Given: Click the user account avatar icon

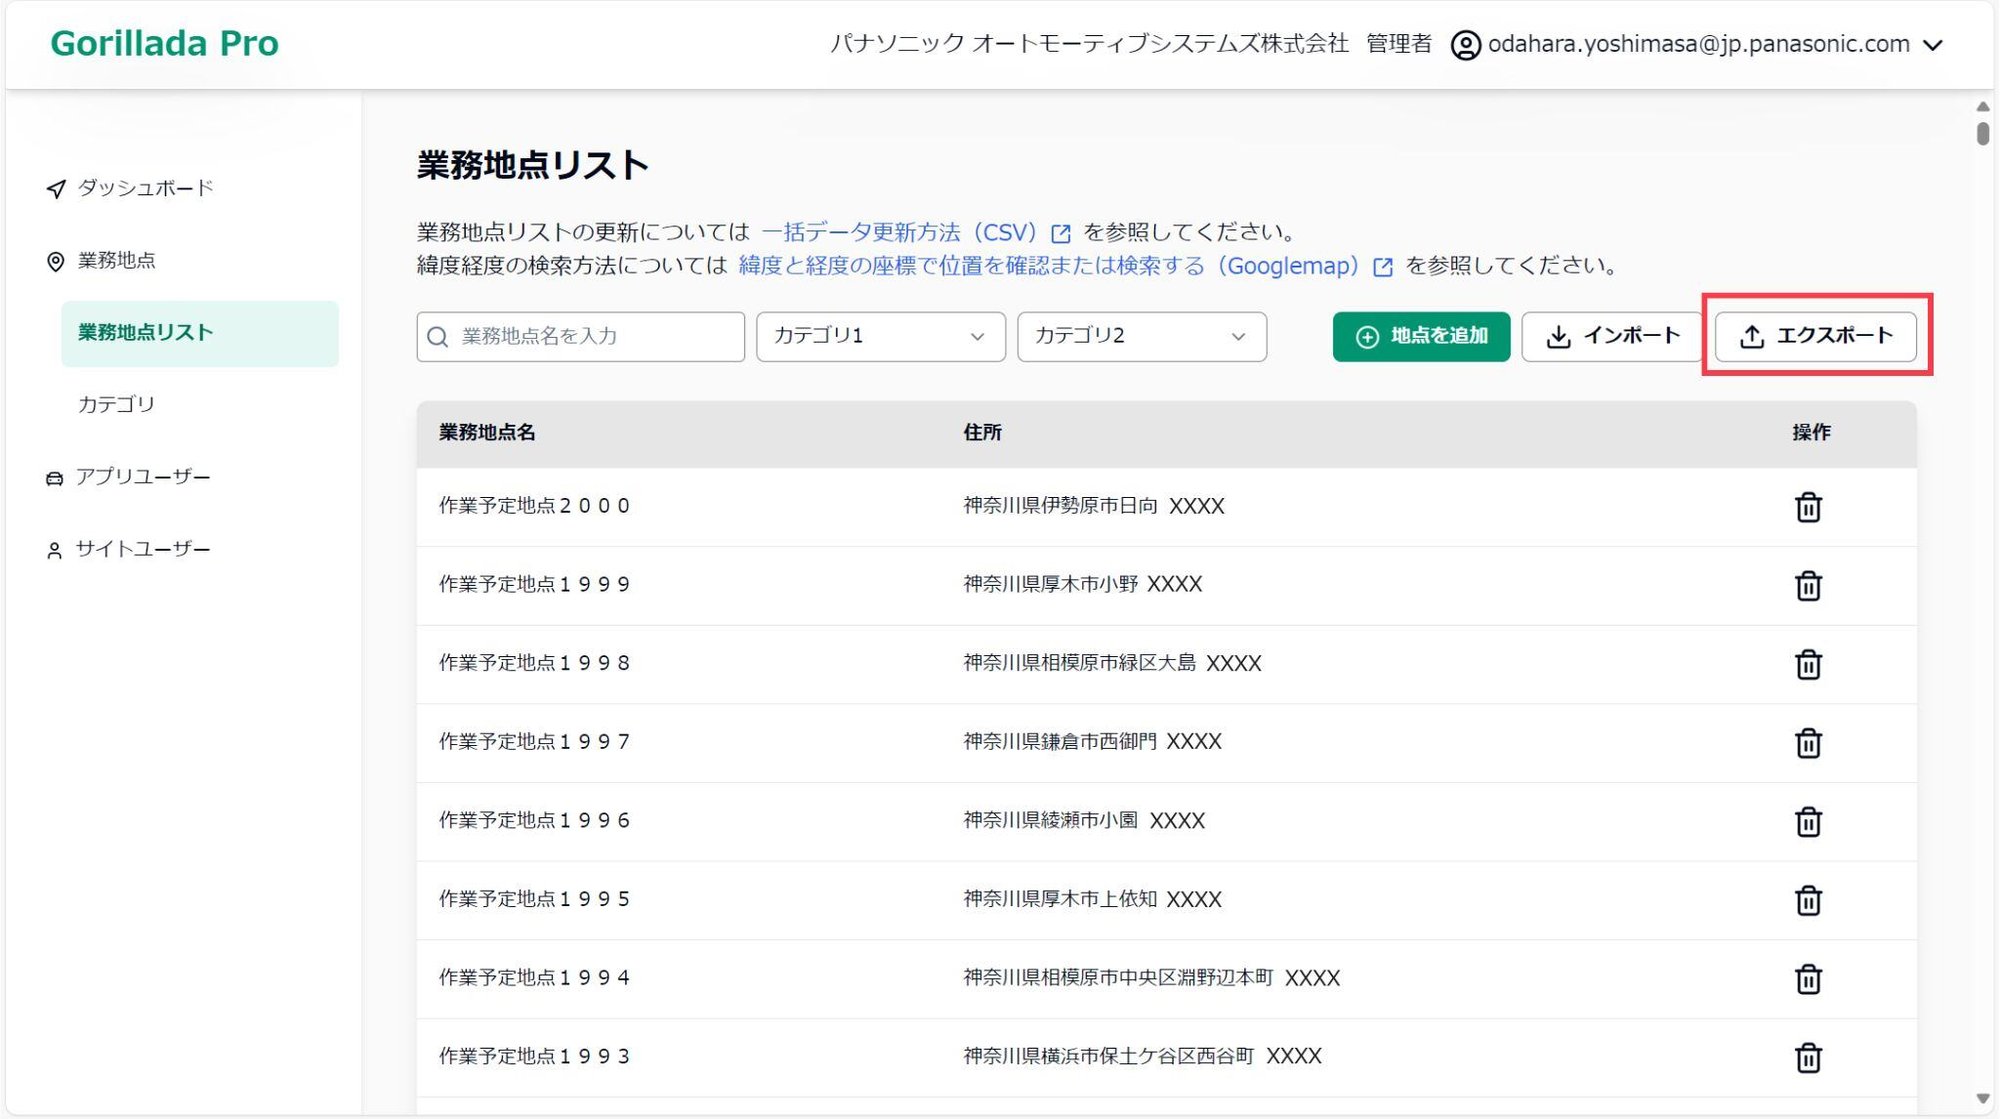Looking at the screenshot, I should pyautogui.click(x=1465, y=45).
